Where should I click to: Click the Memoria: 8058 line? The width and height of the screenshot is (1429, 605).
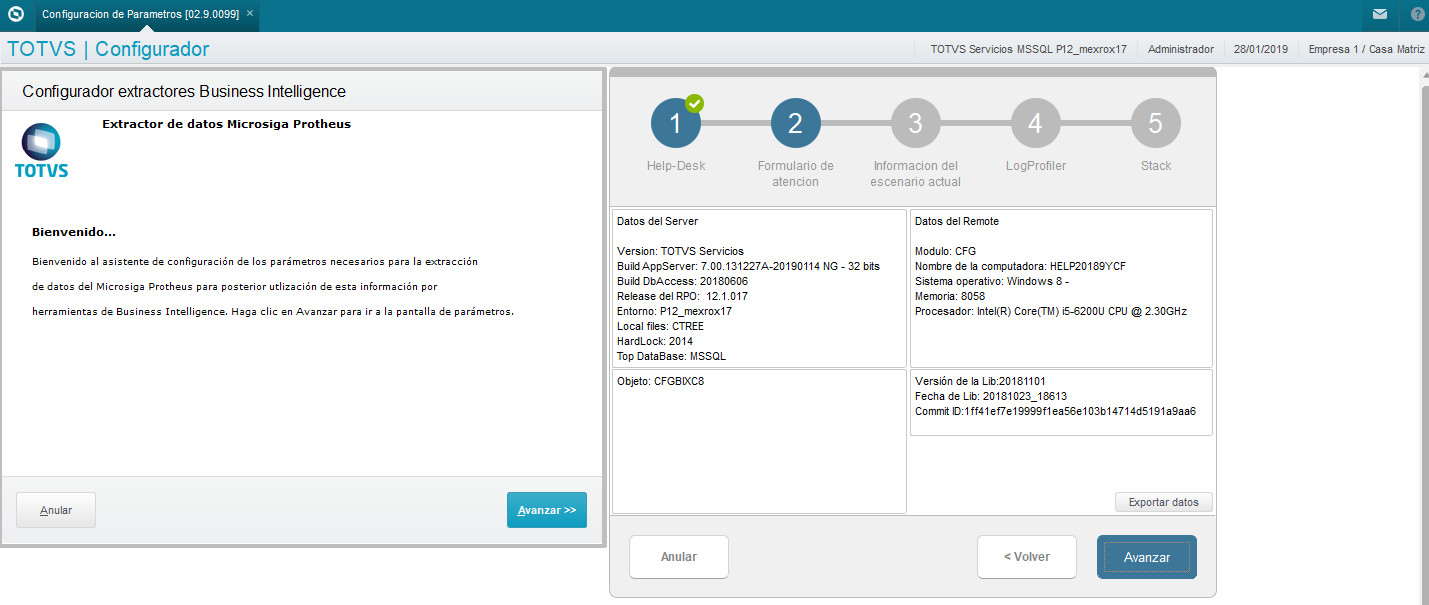(x=951, y=296)
